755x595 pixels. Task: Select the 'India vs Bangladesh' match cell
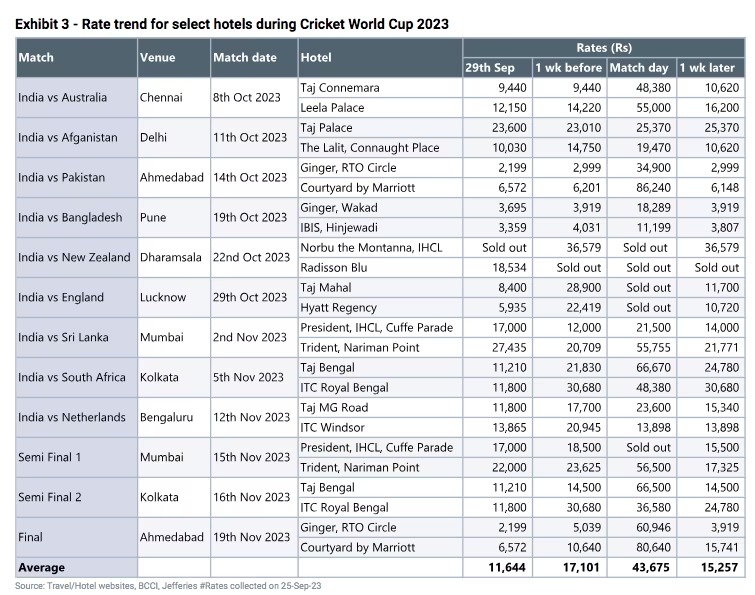77,218
